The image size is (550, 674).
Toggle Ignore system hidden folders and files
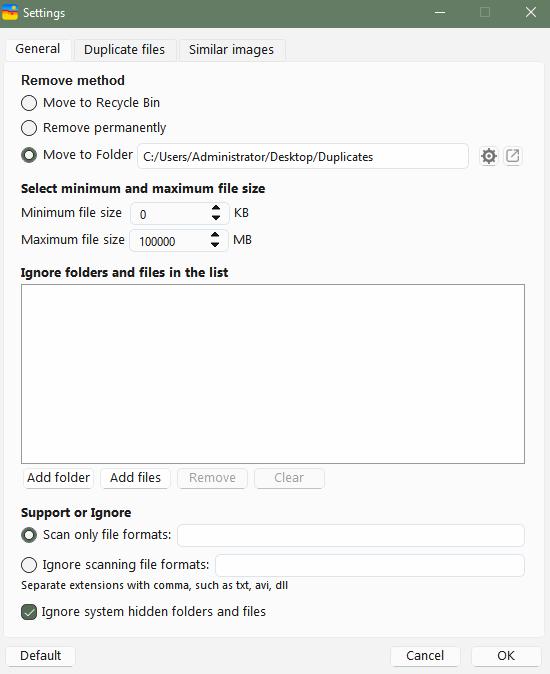[x=29, y=612]
